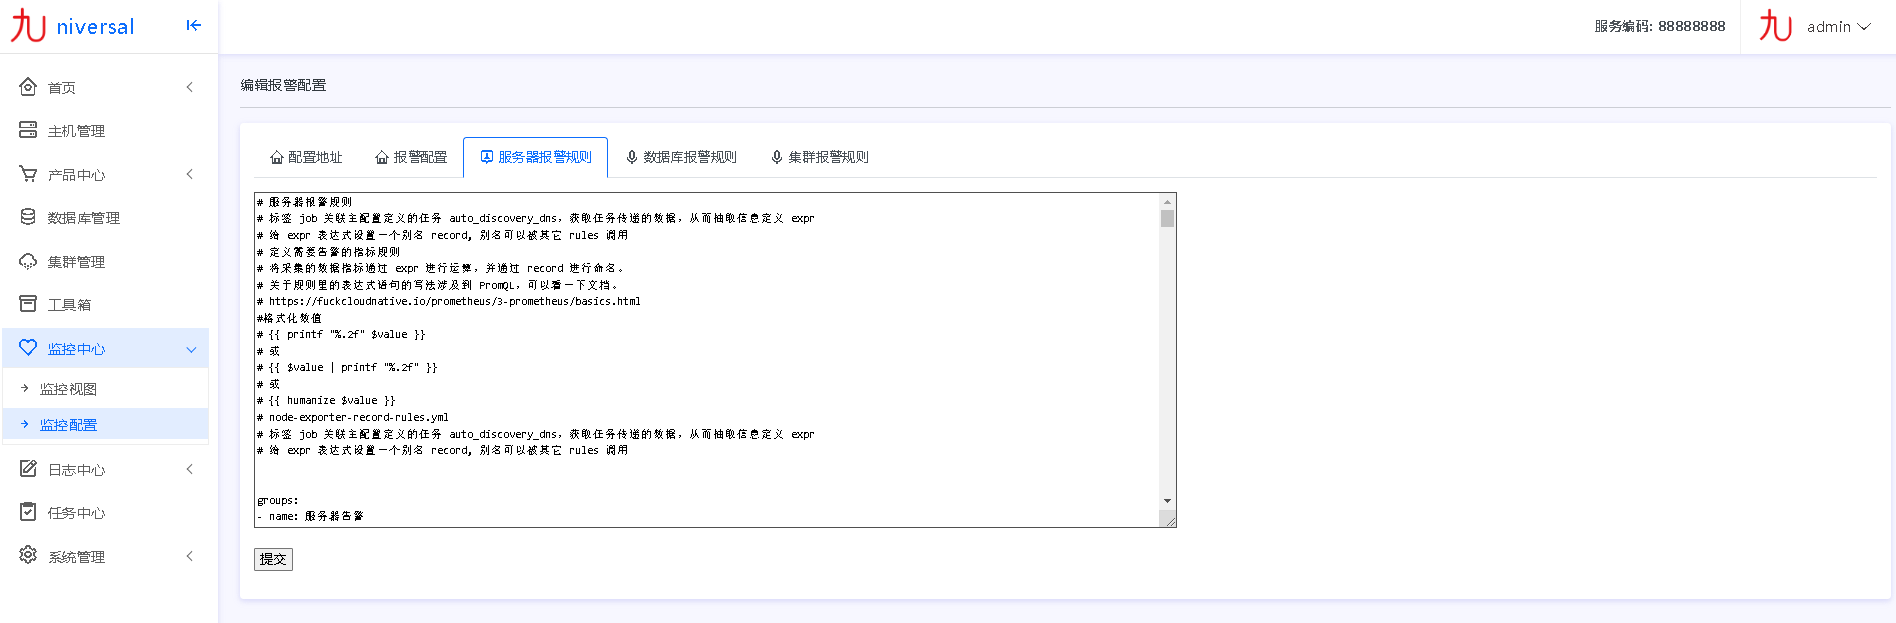
Task: Click the clipboard icon beside 任务中心
Action: coord(28,512)
